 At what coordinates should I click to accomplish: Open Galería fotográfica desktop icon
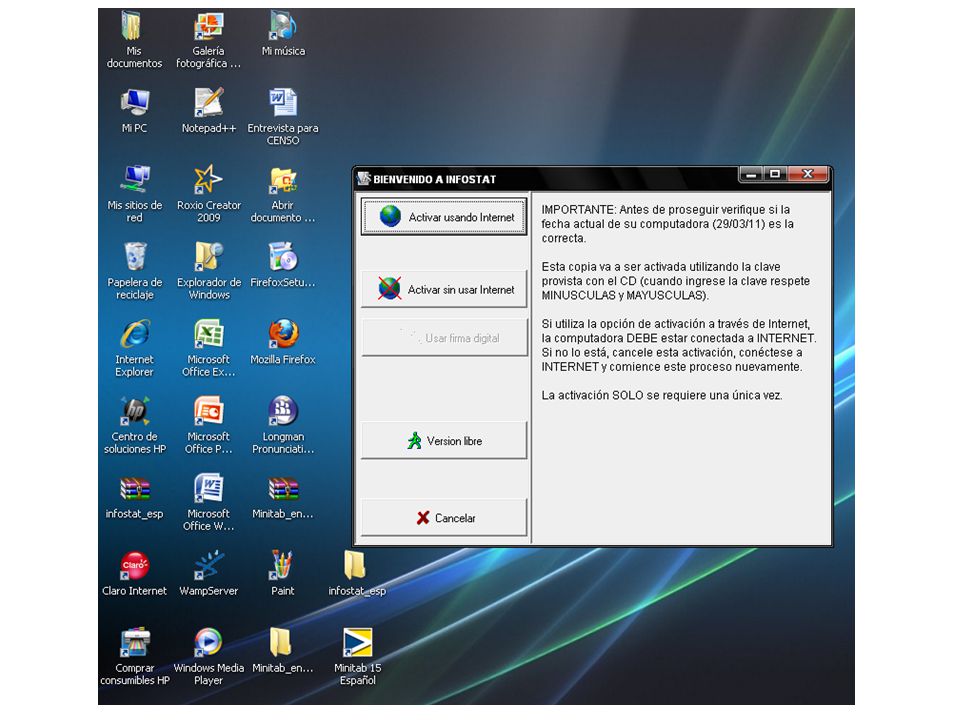click(x=209, y=39)
